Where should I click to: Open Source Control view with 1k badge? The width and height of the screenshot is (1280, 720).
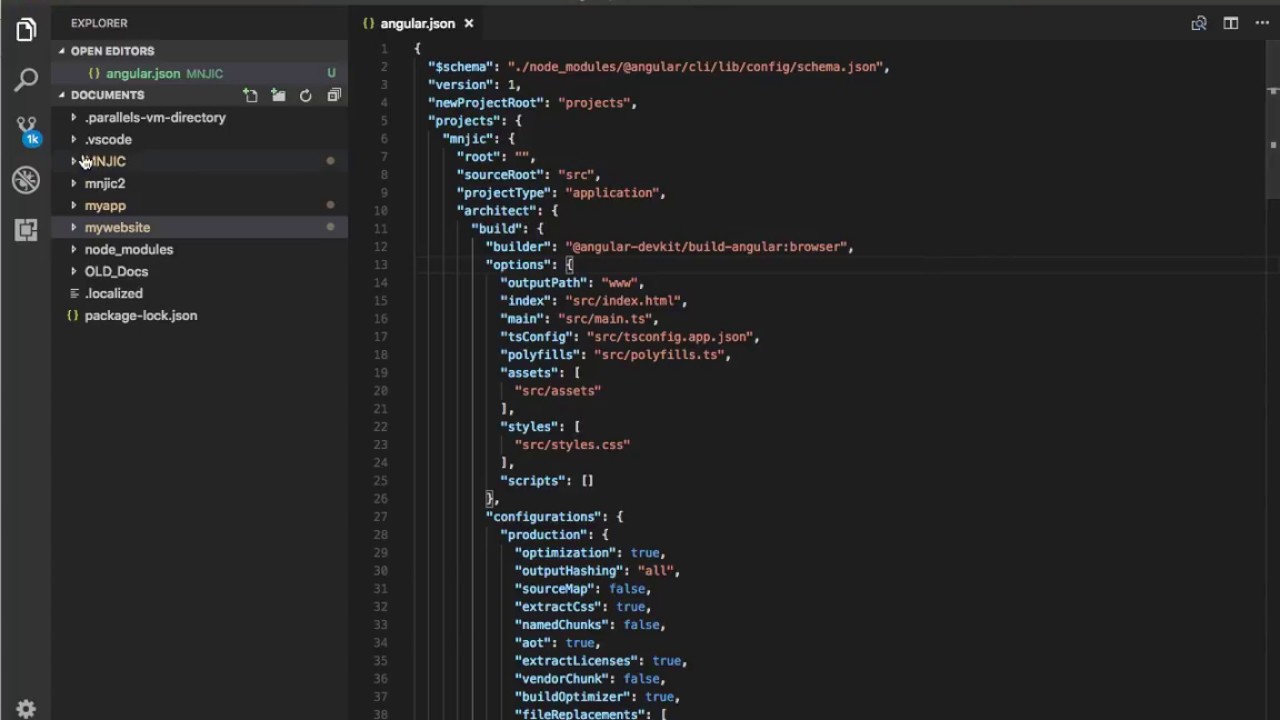pos(26,130)
